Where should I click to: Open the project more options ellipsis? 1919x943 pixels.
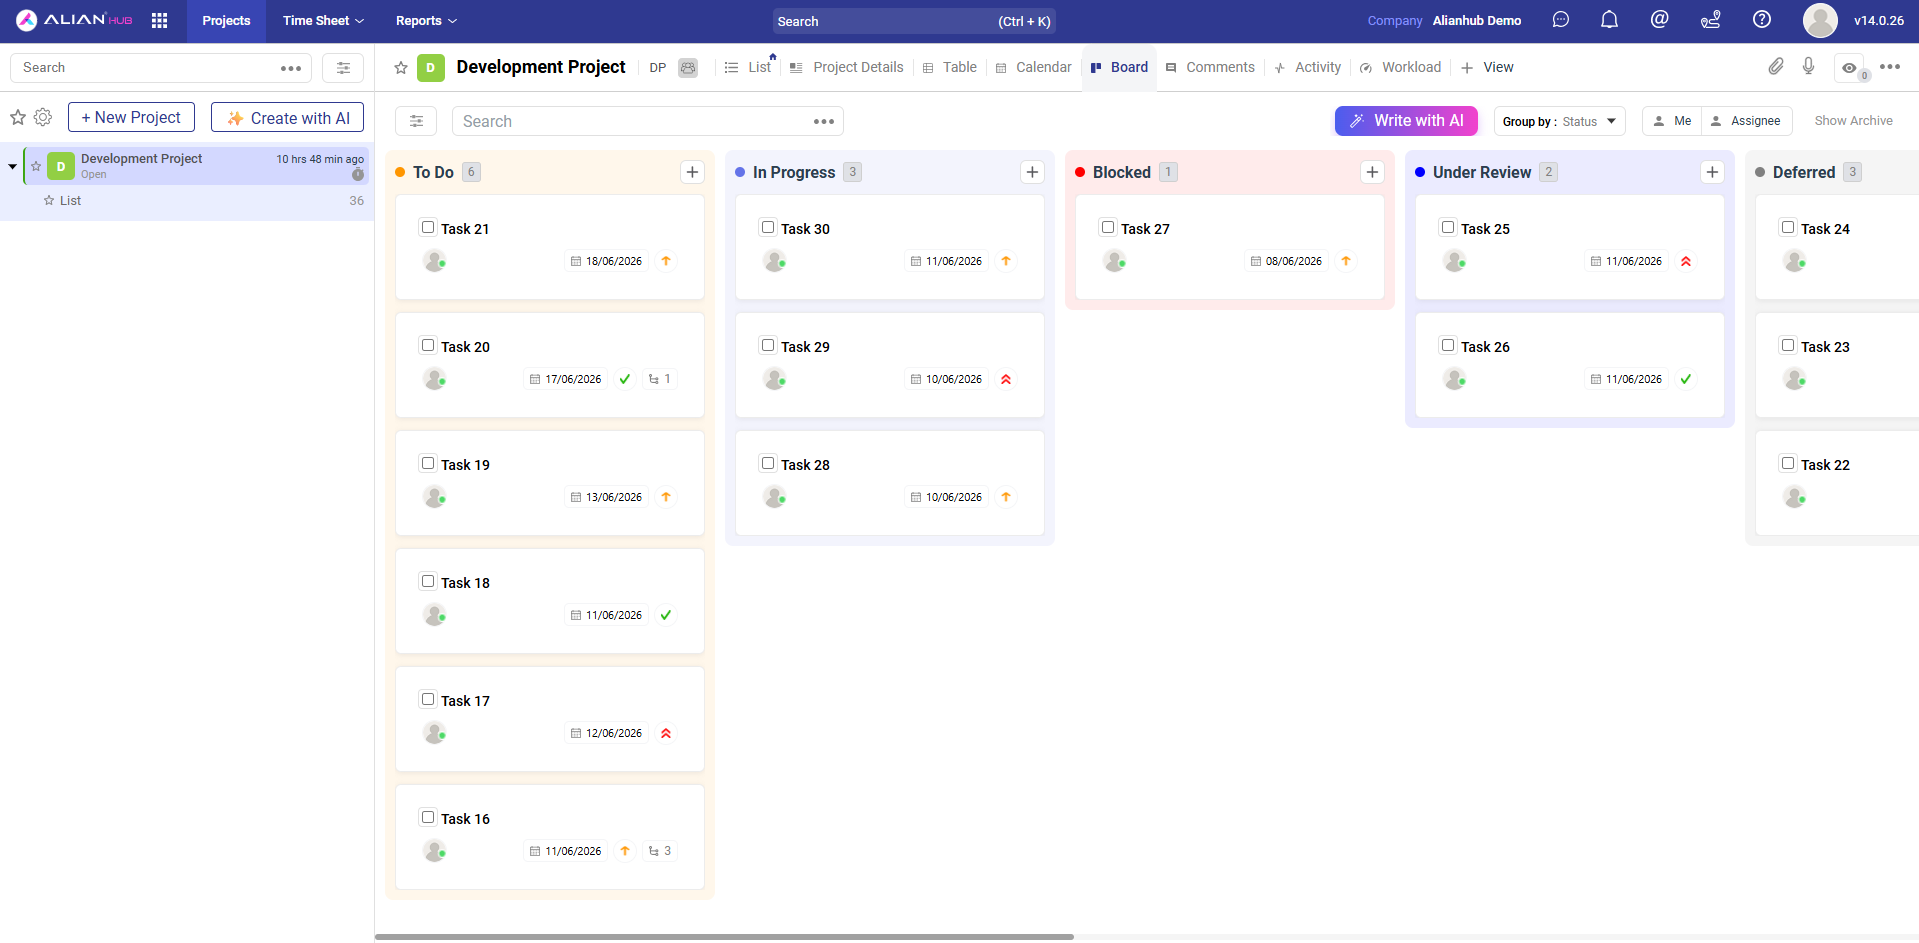pyautogui.click(x=1890, y=67)
